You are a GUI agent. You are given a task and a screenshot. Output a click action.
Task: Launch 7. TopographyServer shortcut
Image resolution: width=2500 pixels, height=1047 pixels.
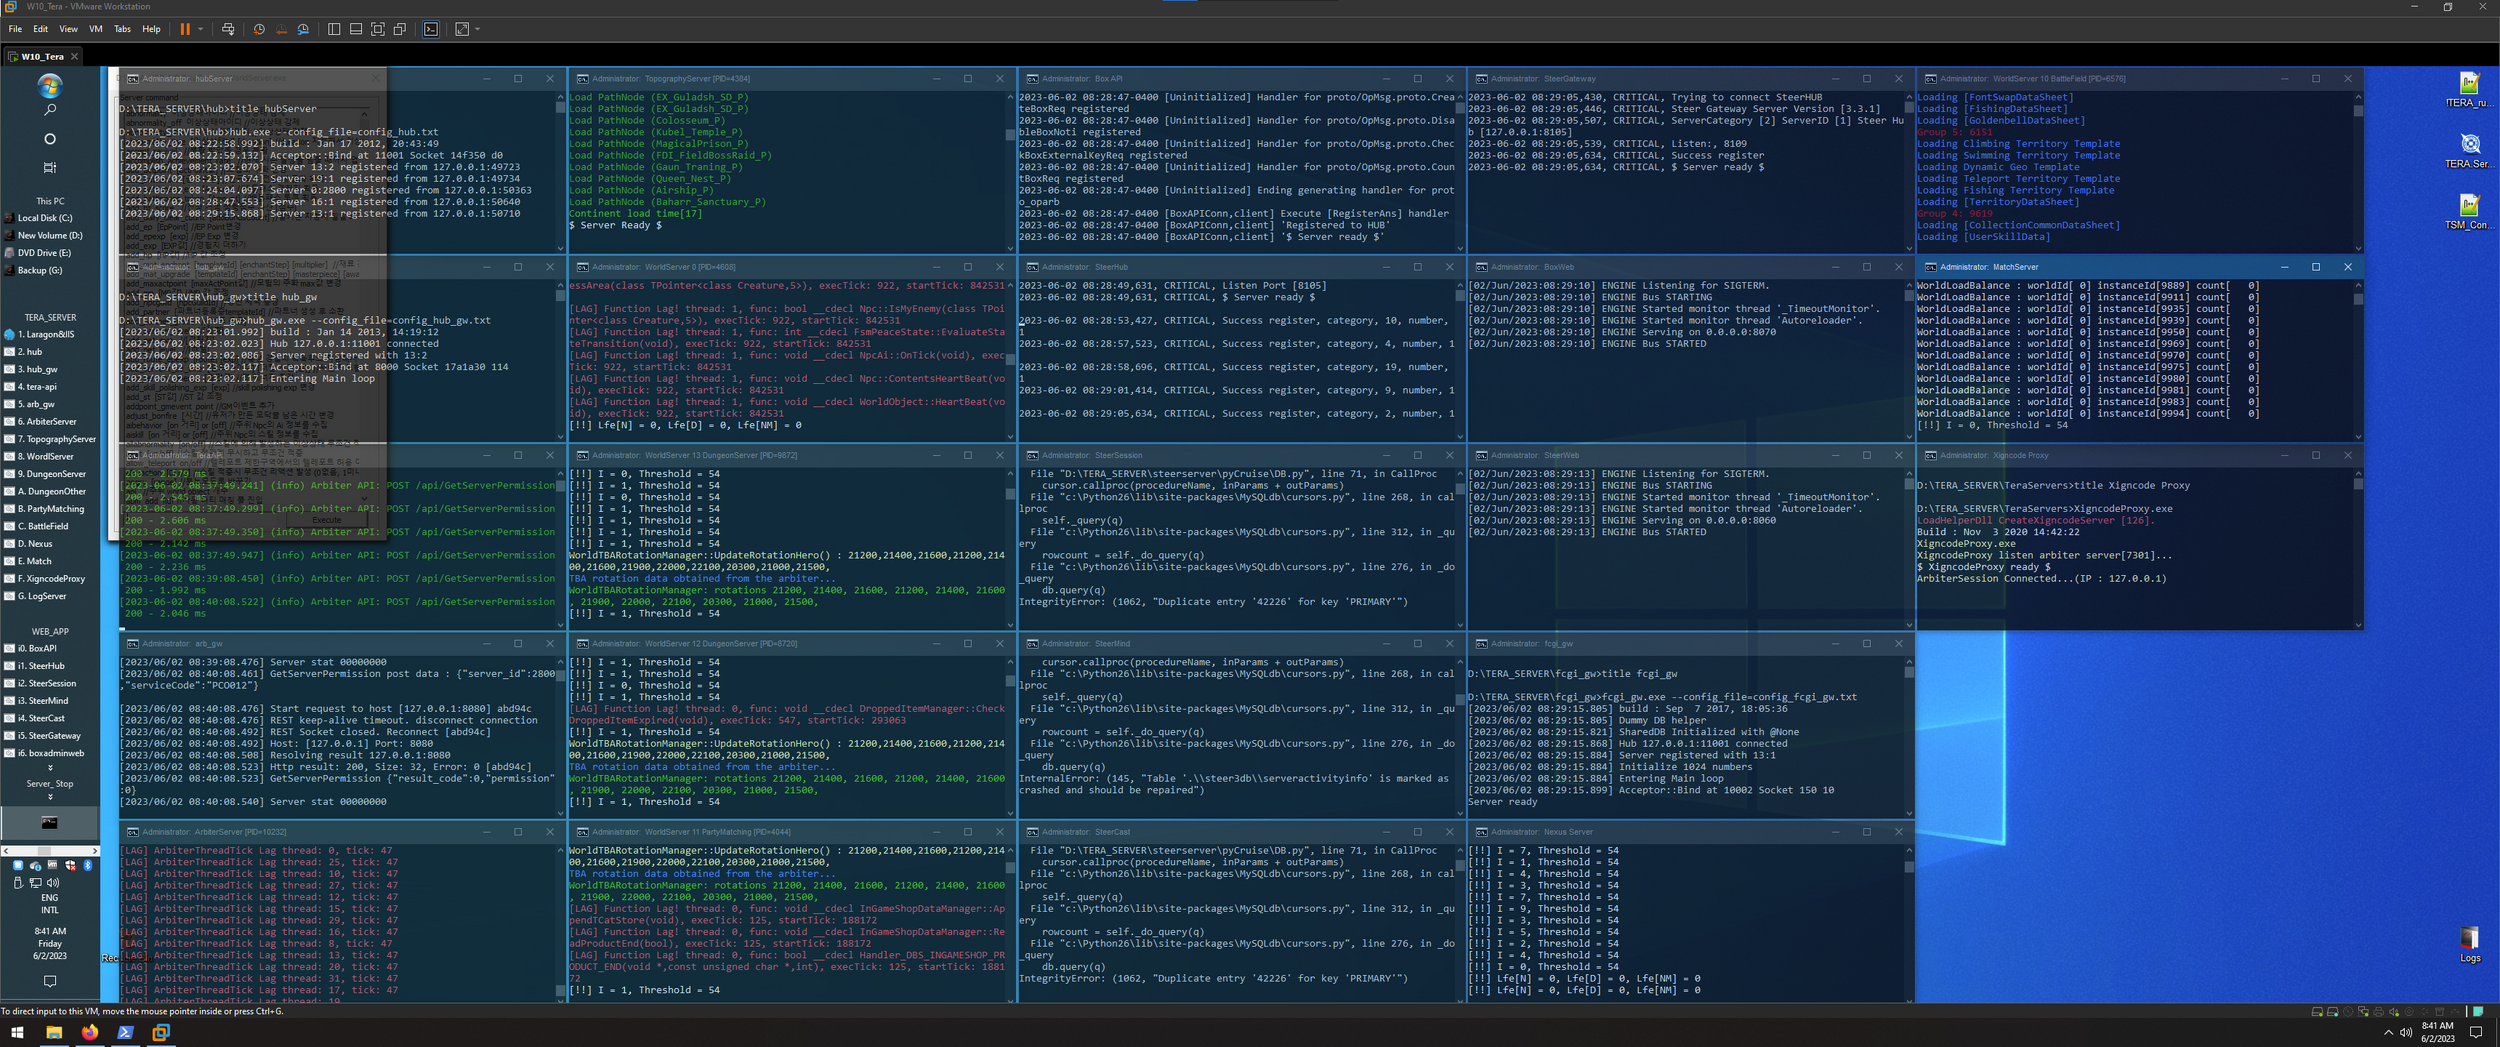tap(51, 439)
